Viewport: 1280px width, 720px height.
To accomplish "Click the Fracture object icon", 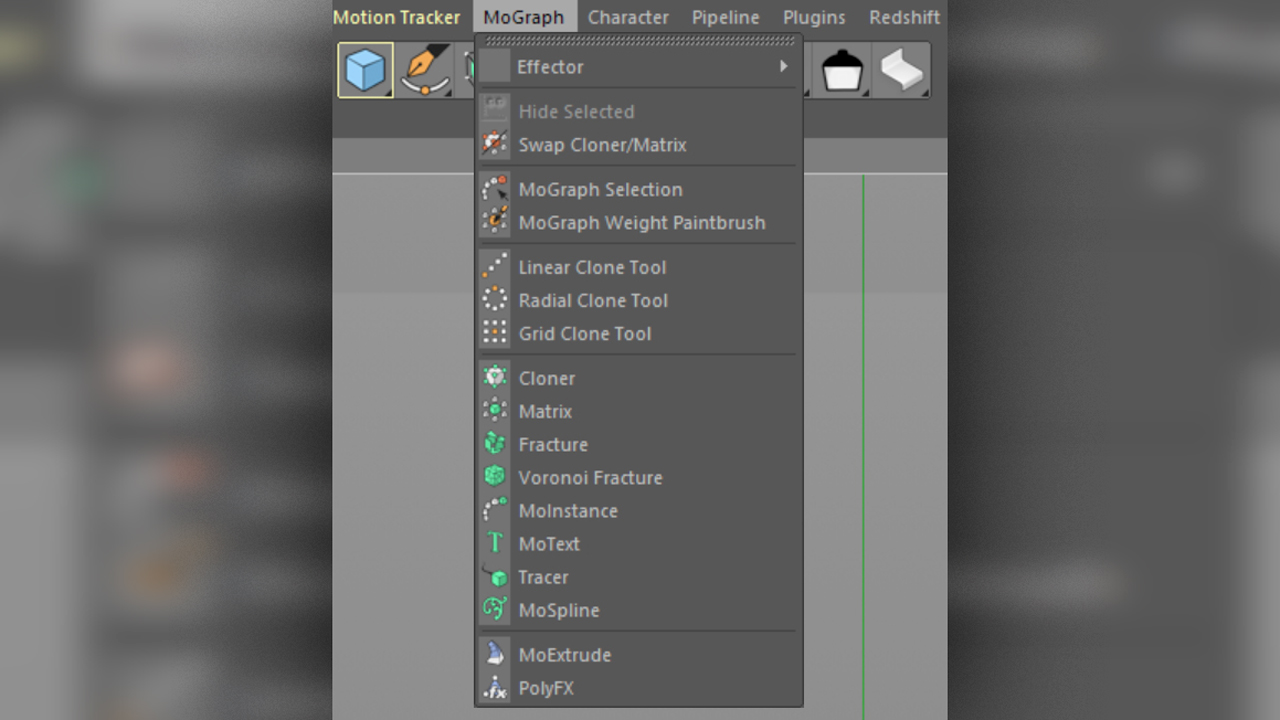I will tap(495, 444).
